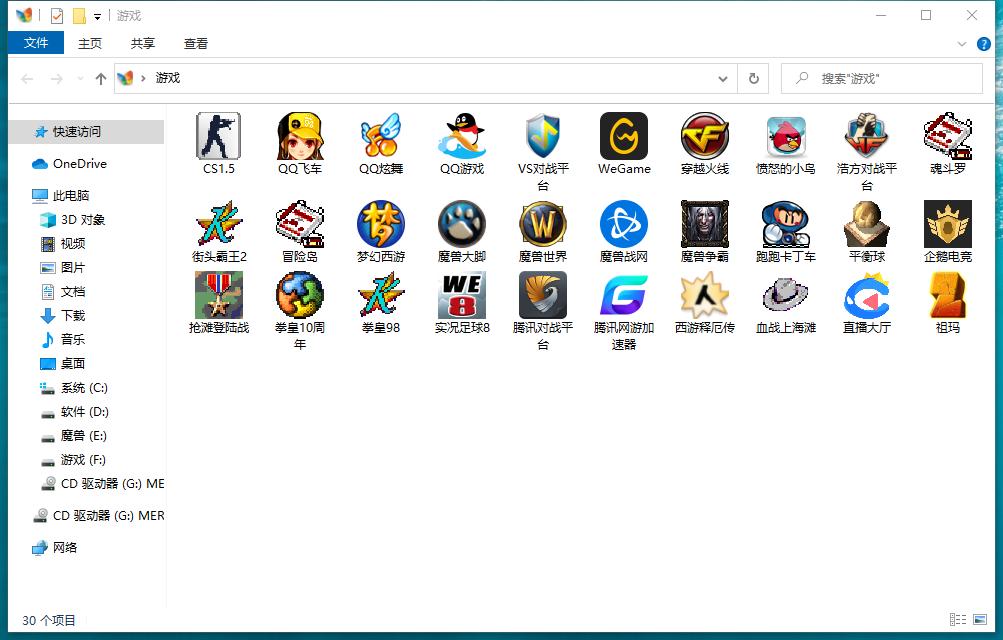Select the 魔兽争霸 shortcut
The image size is (1003, 640).
[x=705, y=224]
